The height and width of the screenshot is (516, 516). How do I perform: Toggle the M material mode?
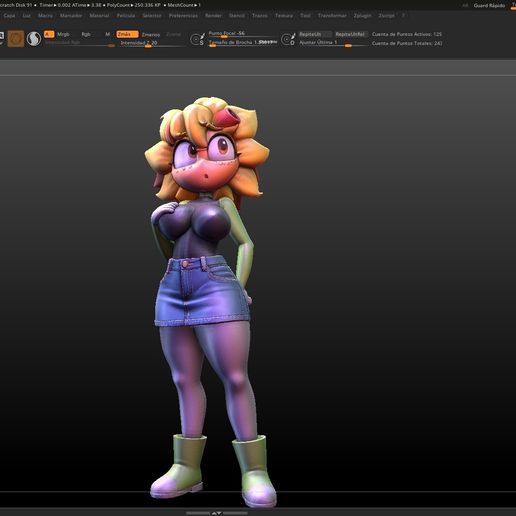click(x=107, y=34)
